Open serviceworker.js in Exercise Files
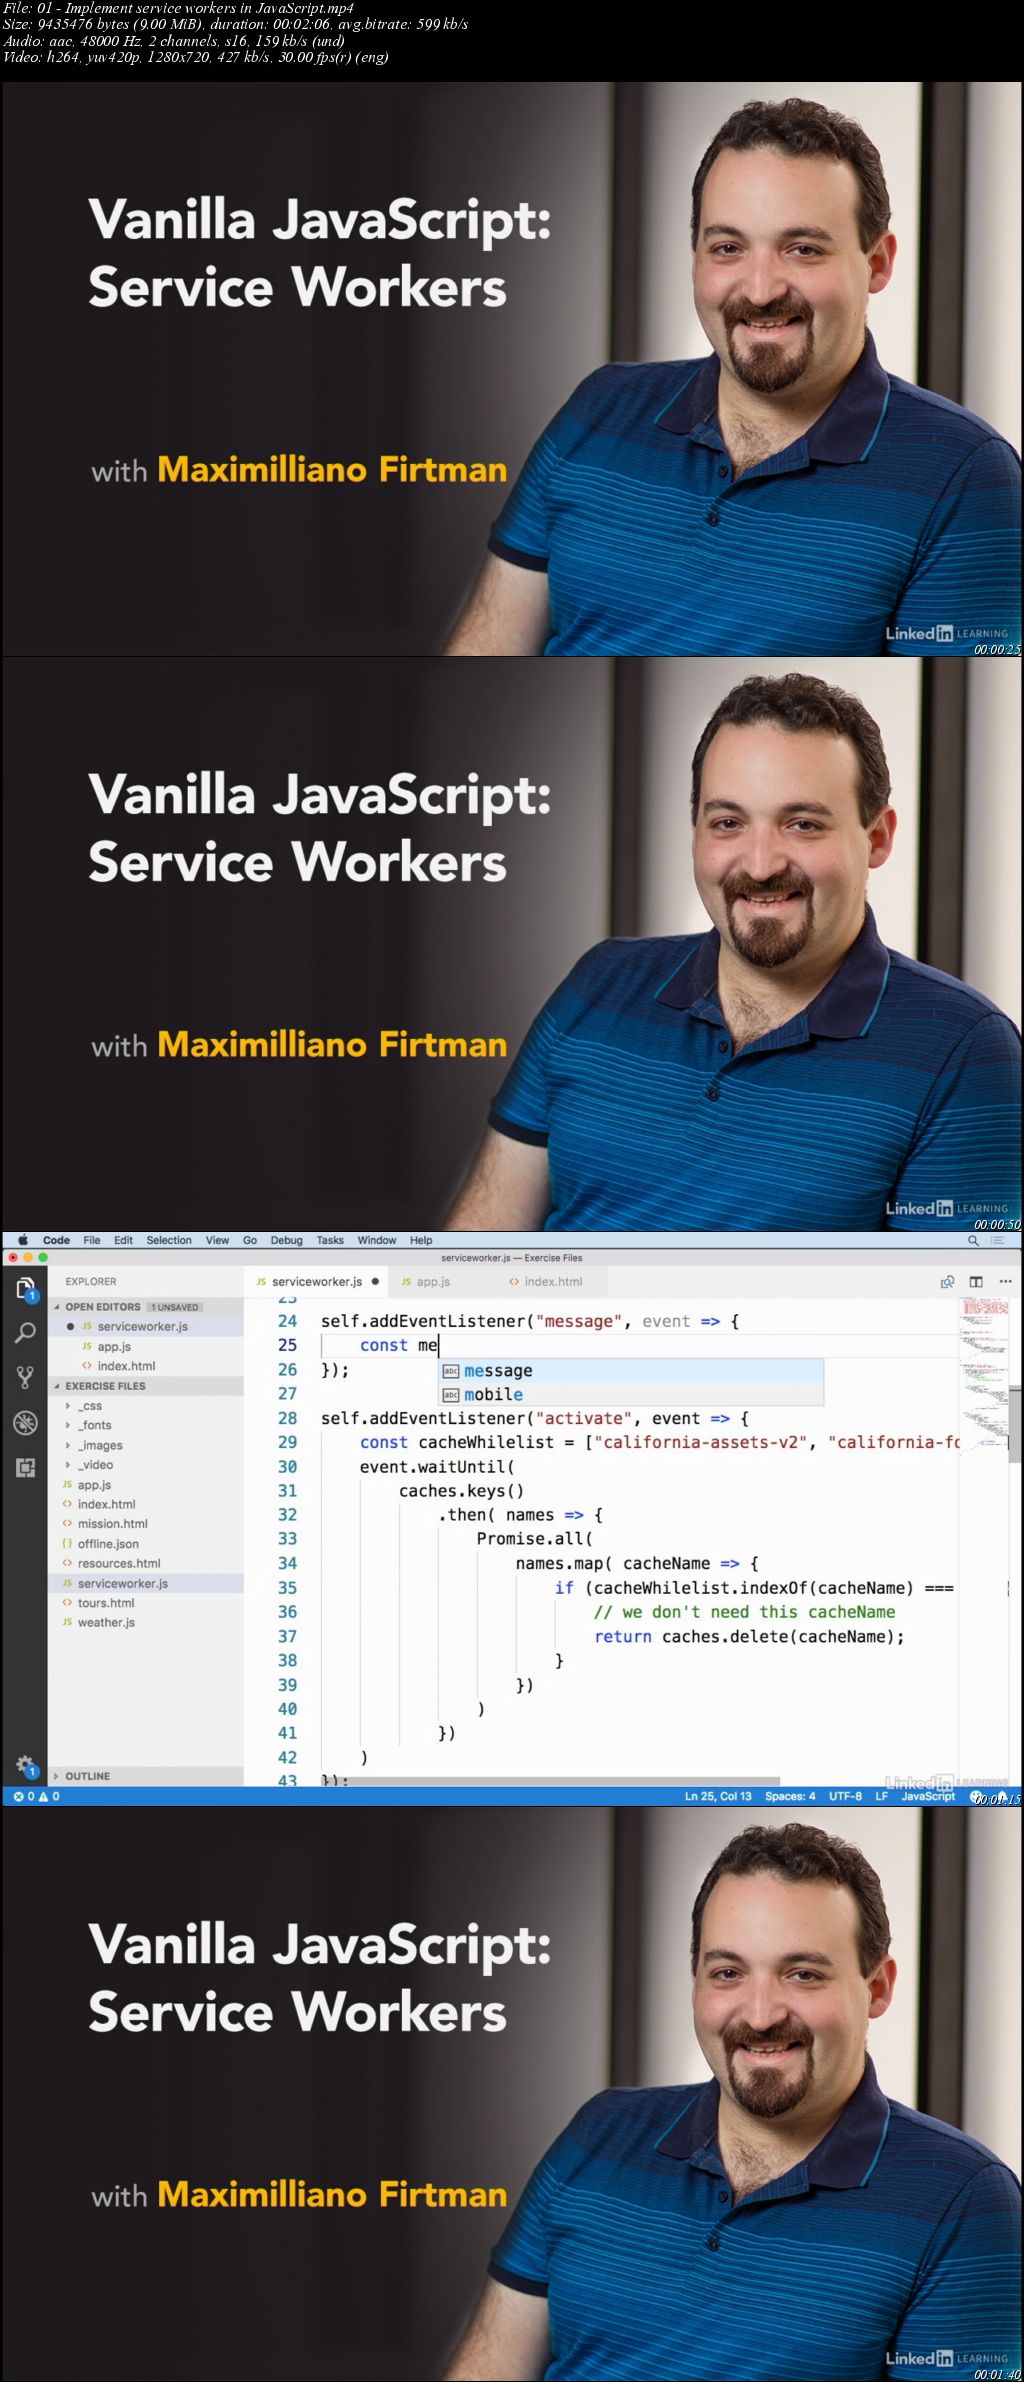 146,1583
